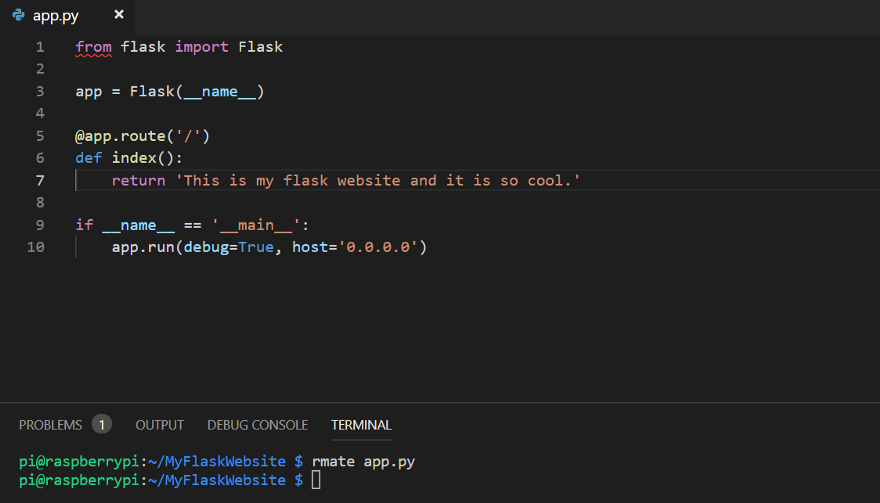Click line number 7 in the gutter
Screen dimensions: 880x503
coord(40,180)
